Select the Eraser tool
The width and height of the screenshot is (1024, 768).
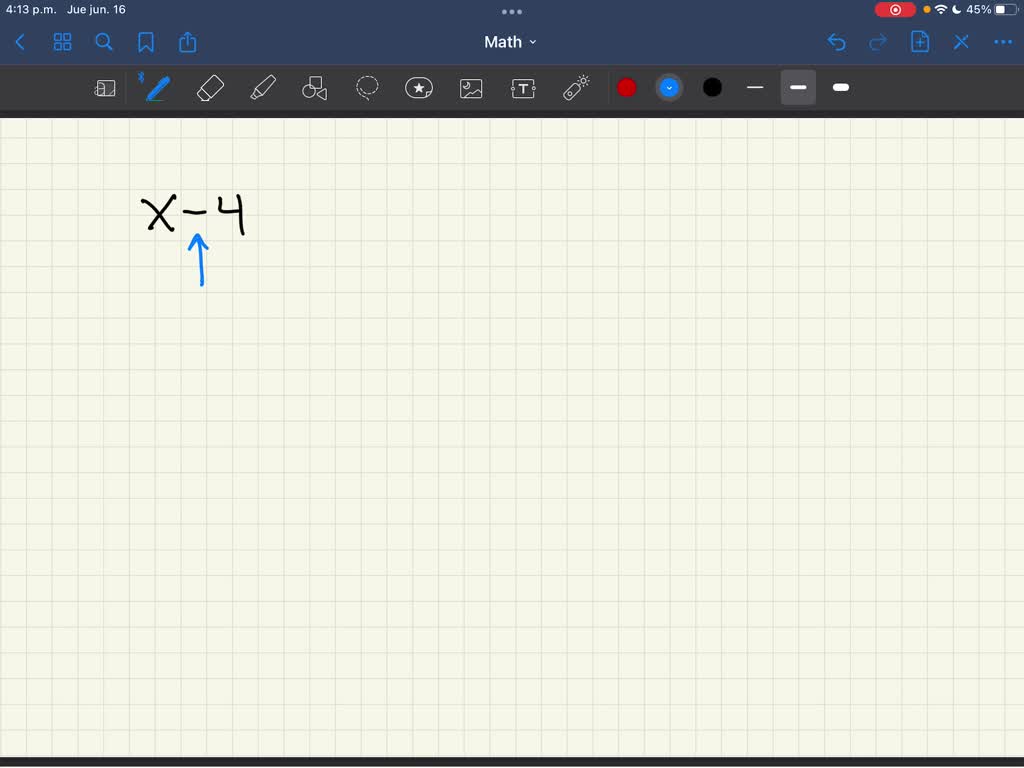pyautogui.click(x=211, y=88)
